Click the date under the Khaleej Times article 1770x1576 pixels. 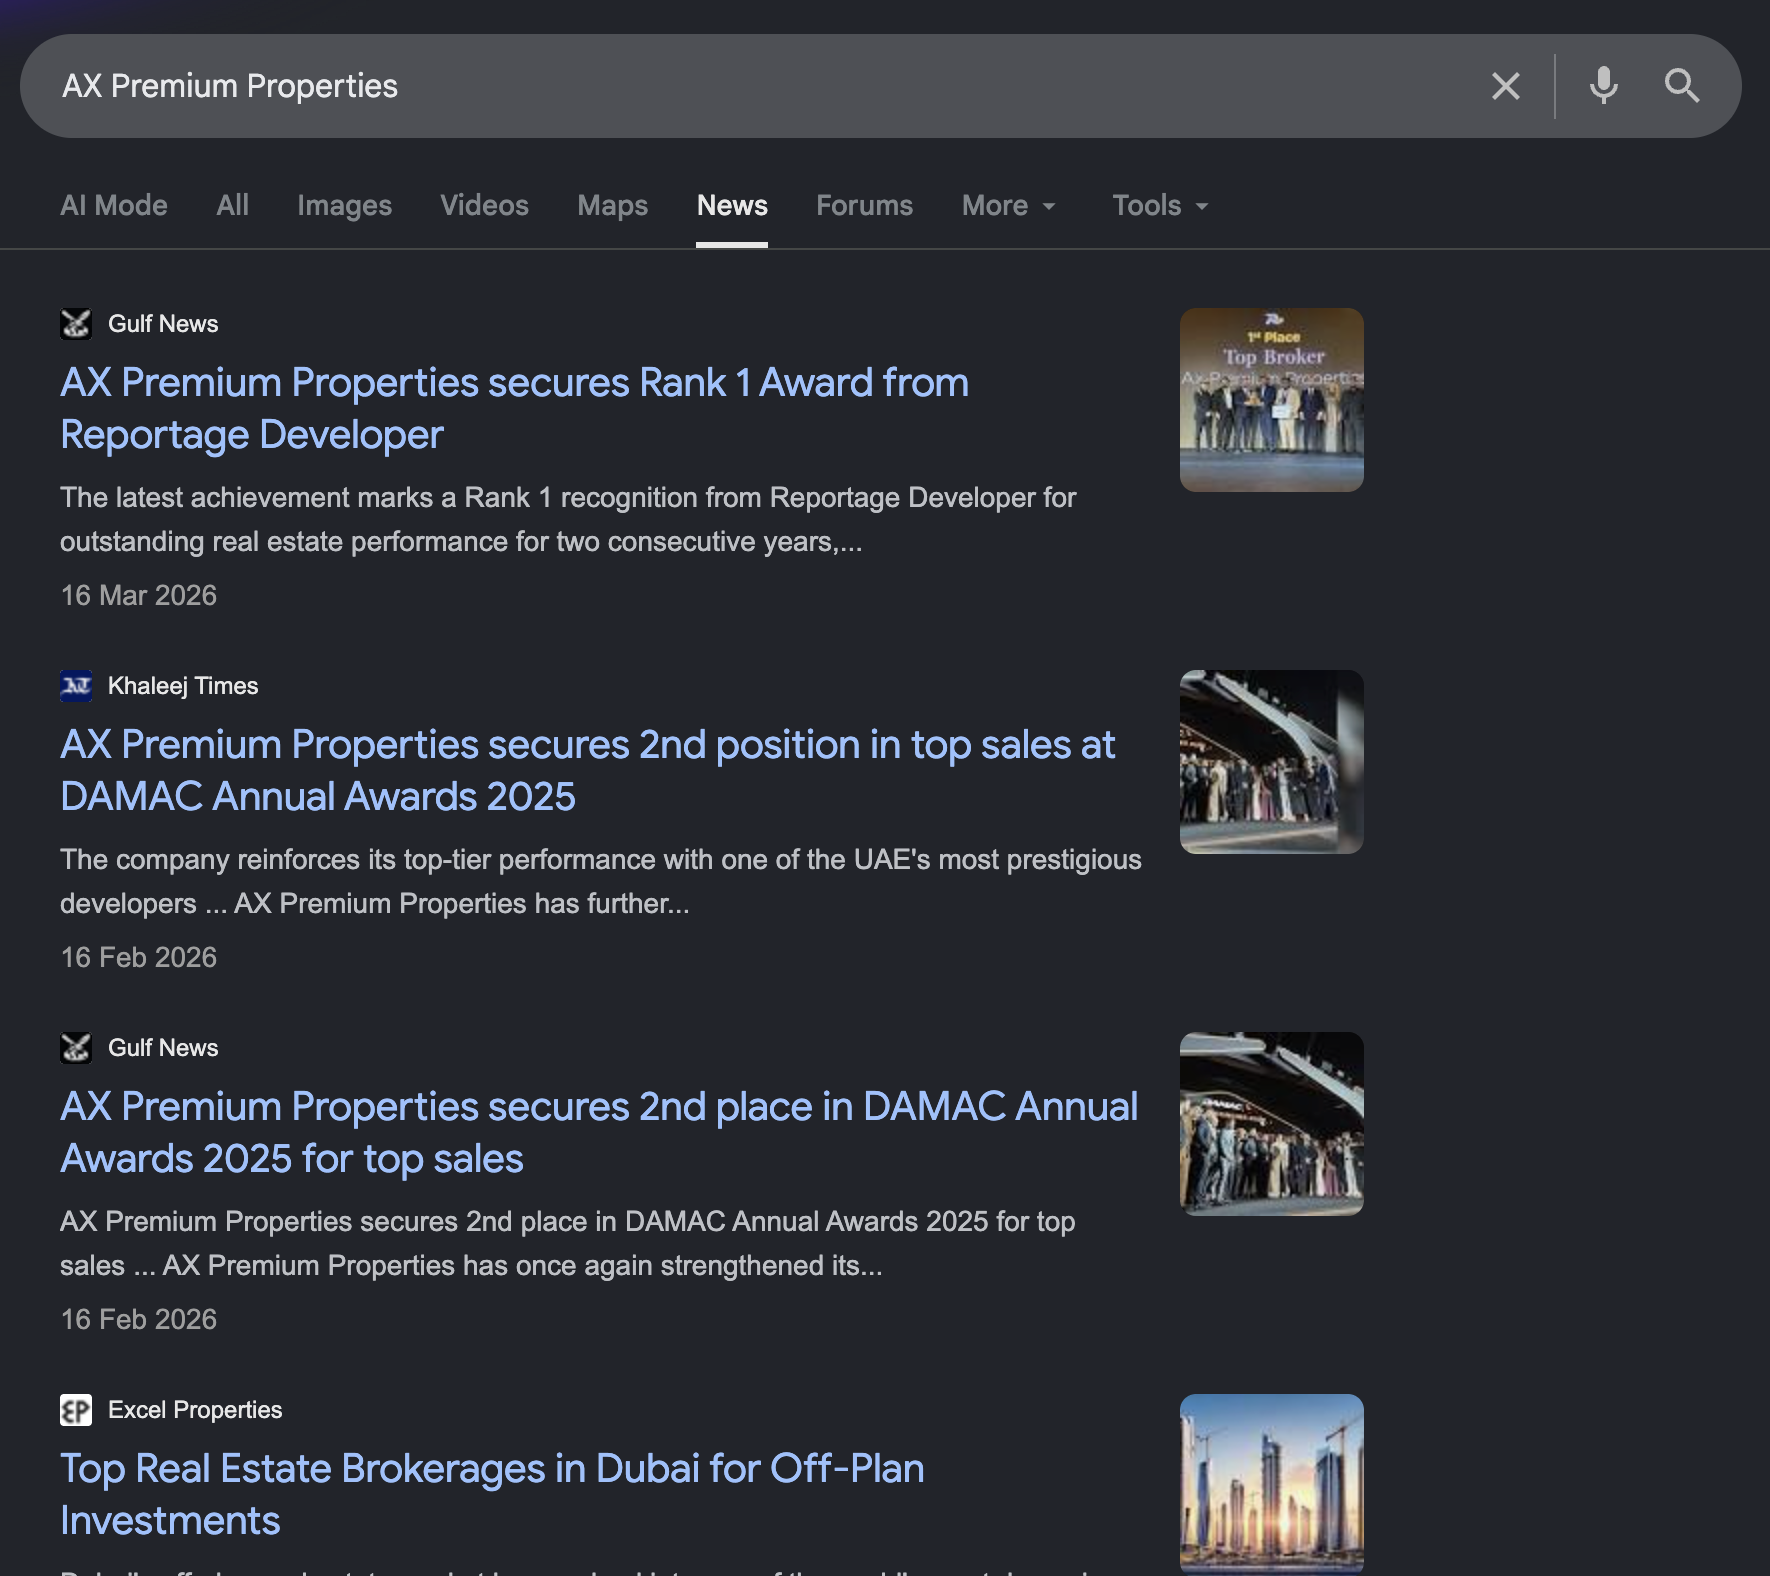(x=139, y=958)
